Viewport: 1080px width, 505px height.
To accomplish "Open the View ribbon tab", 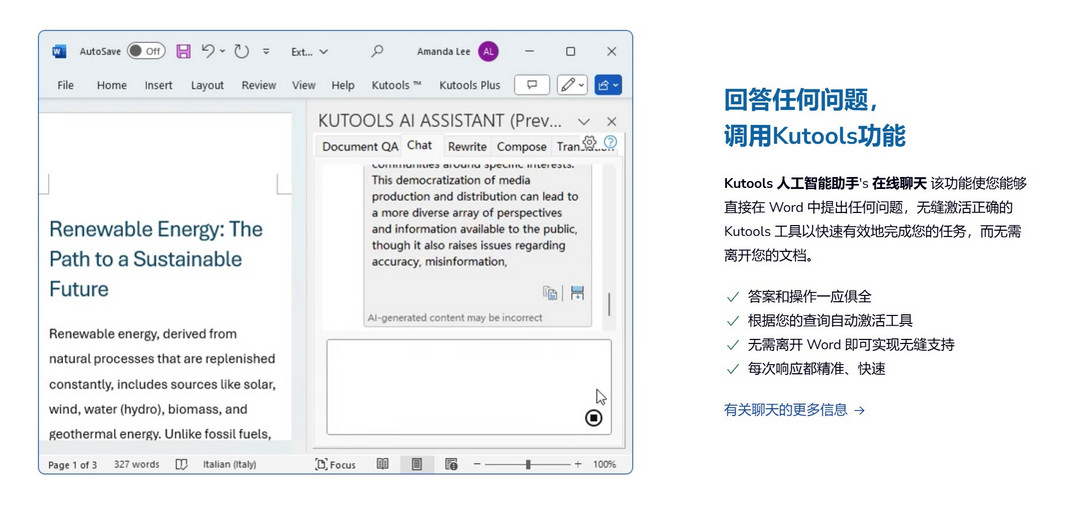I will point(304,85).
